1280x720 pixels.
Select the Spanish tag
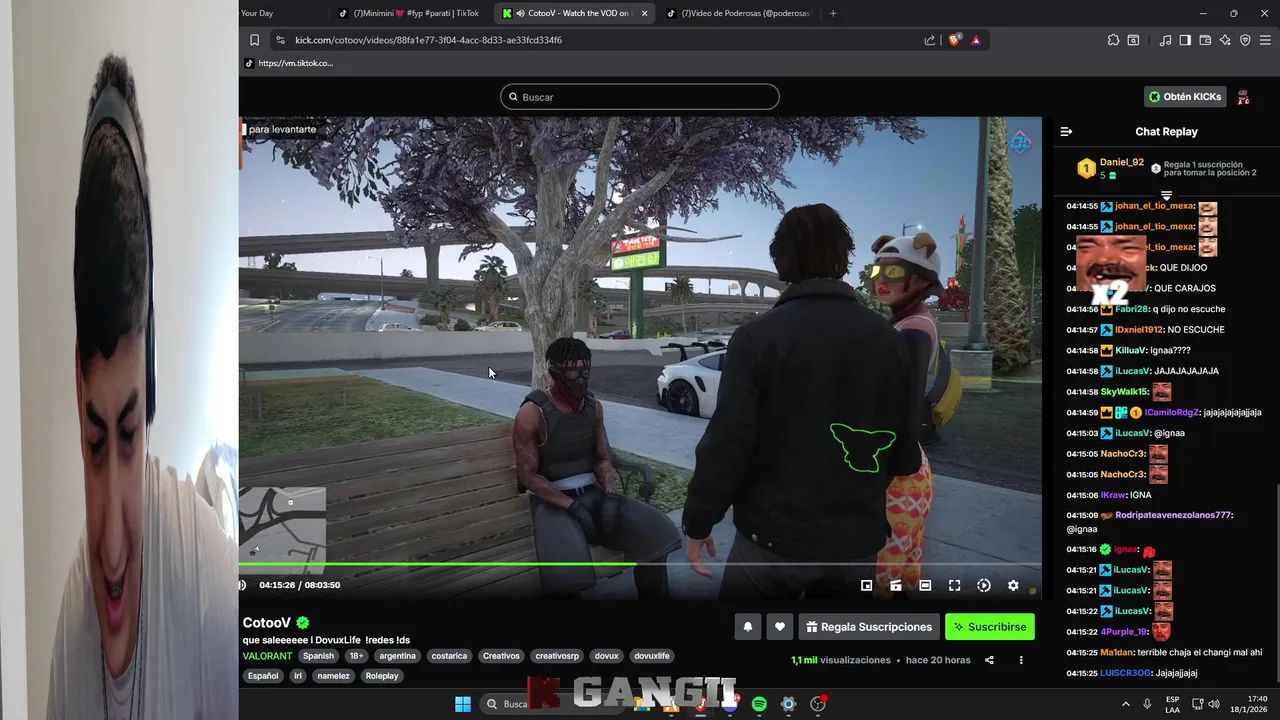point(318,656)
